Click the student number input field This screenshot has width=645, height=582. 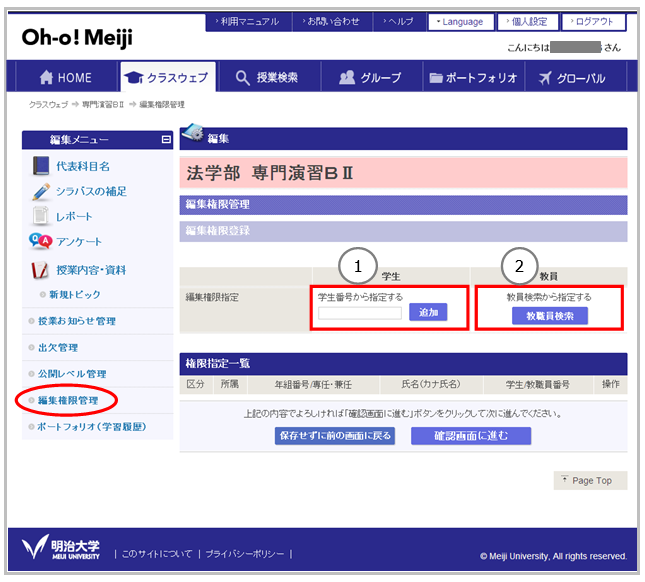(360, 313)
